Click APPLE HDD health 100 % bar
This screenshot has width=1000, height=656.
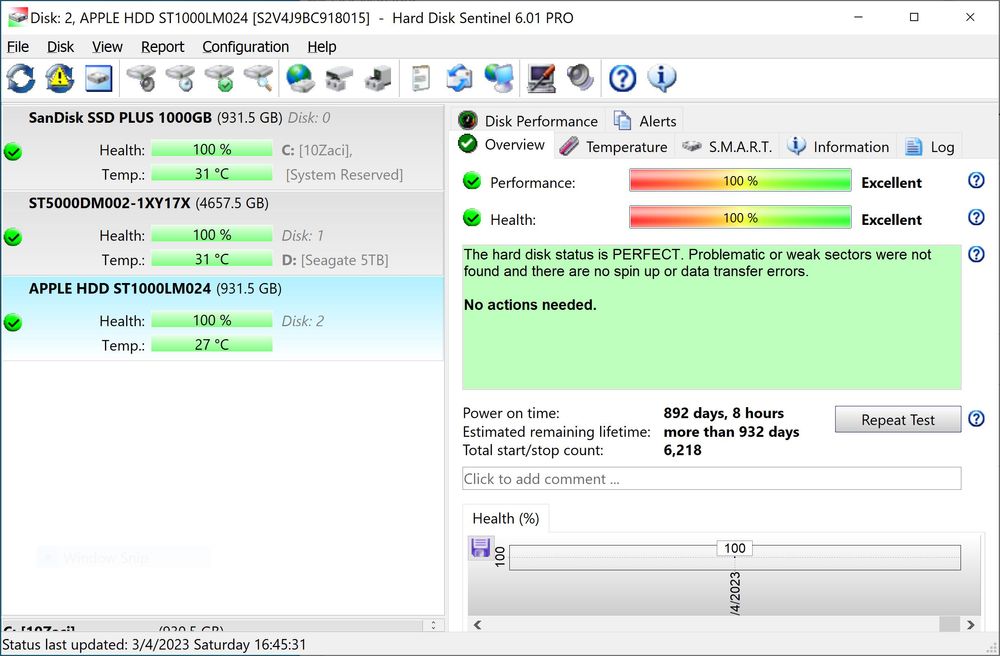[x=212, y=320]
